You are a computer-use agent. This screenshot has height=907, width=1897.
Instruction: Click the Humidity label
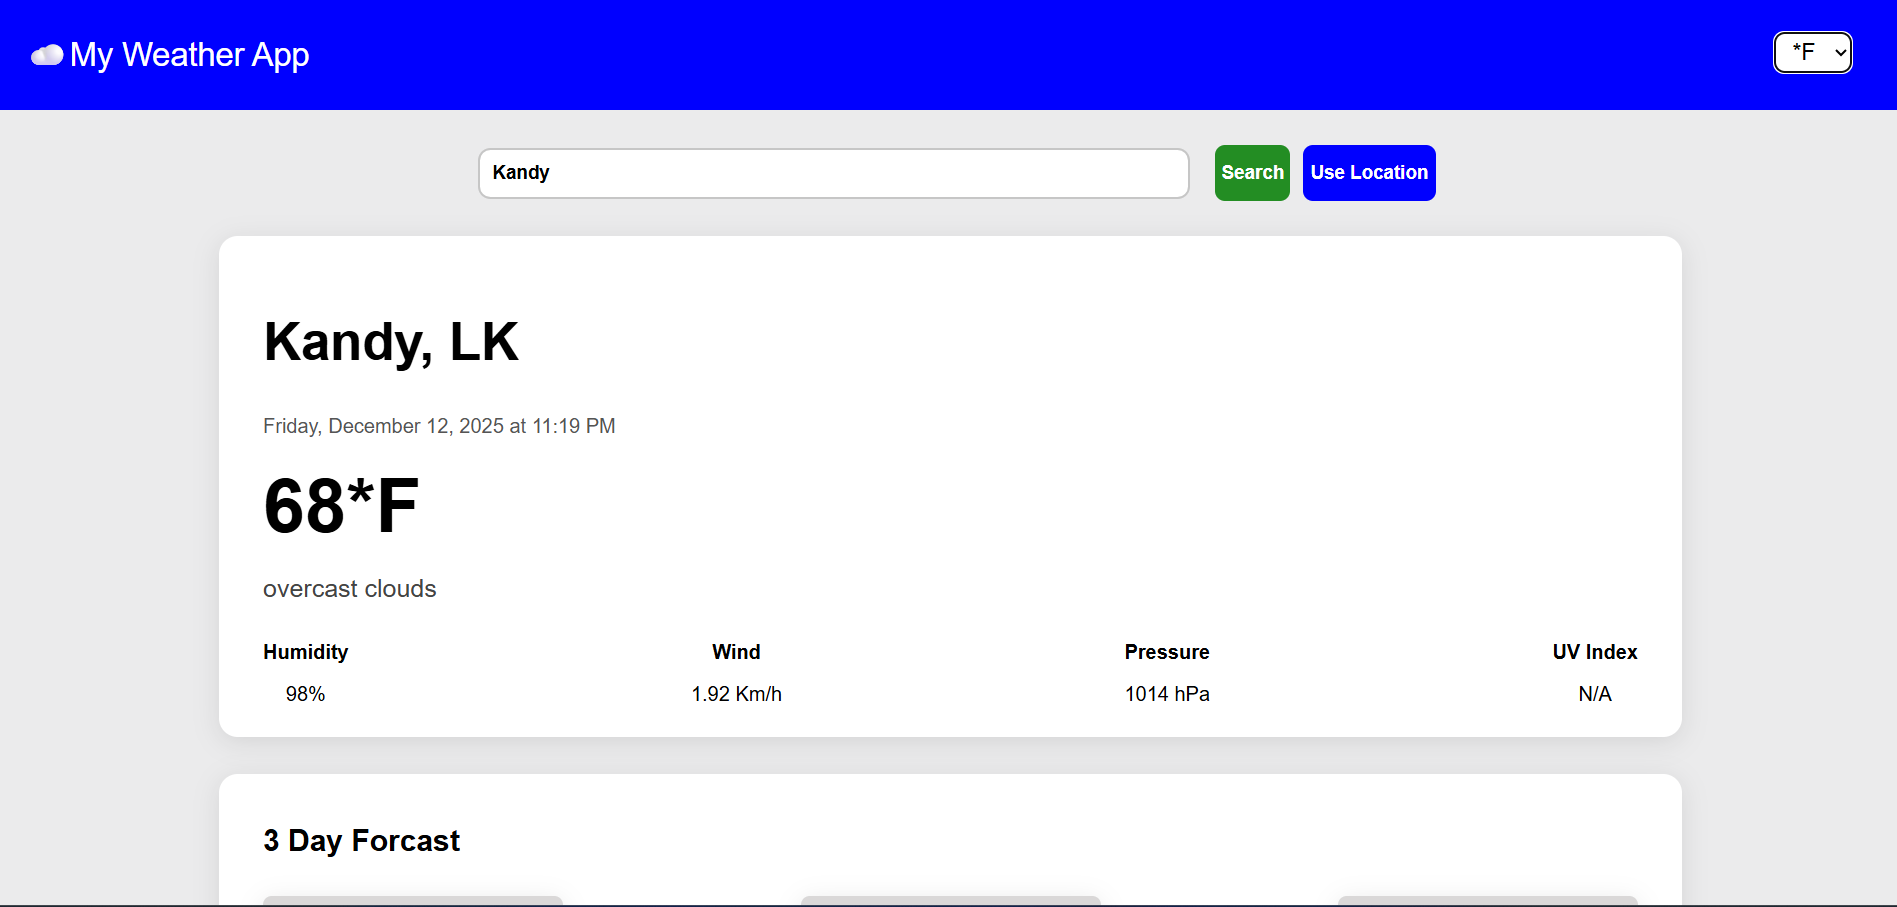pyautogui.click(x=305, y=652)
